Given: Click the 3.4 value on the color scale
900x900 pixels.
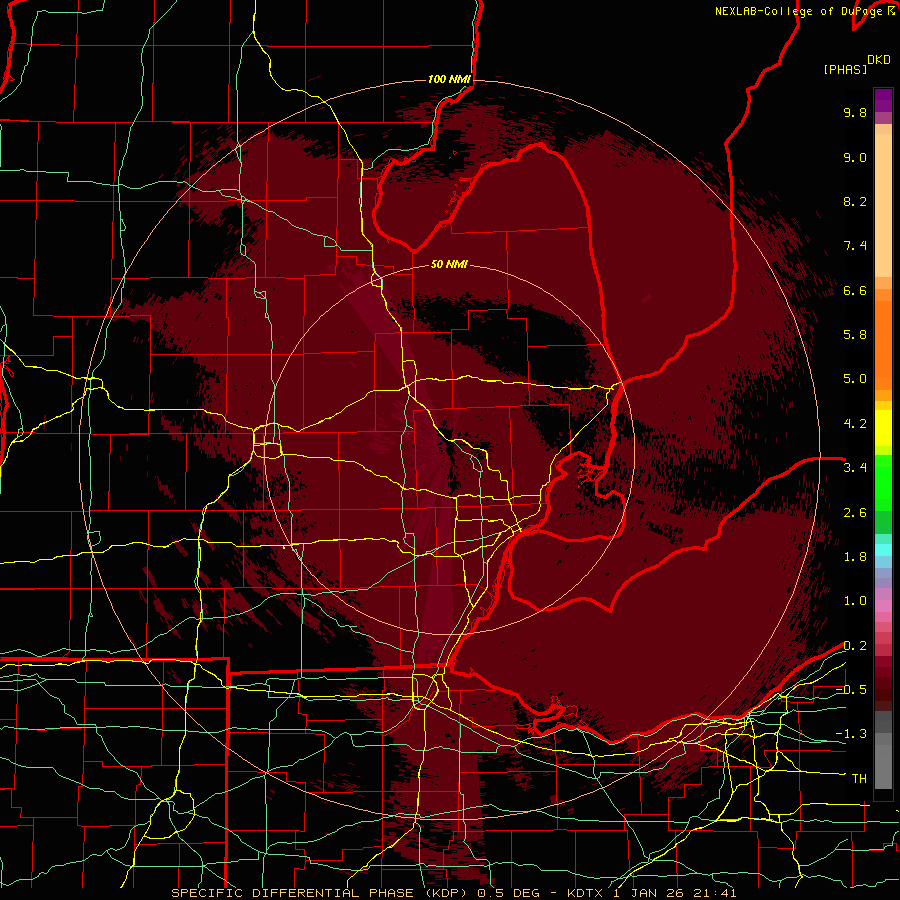Looking at the screenshot, I should [x=855, y=468].
